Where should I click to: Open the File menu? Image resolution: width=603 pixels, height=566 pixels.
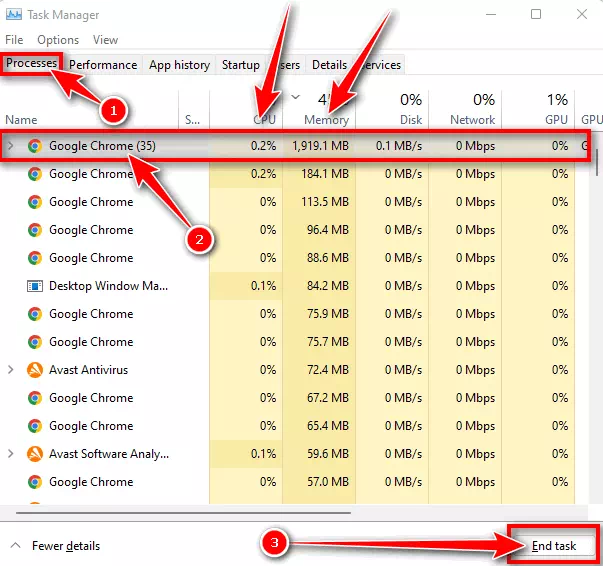pyautogui.click(x=14, y=40)
